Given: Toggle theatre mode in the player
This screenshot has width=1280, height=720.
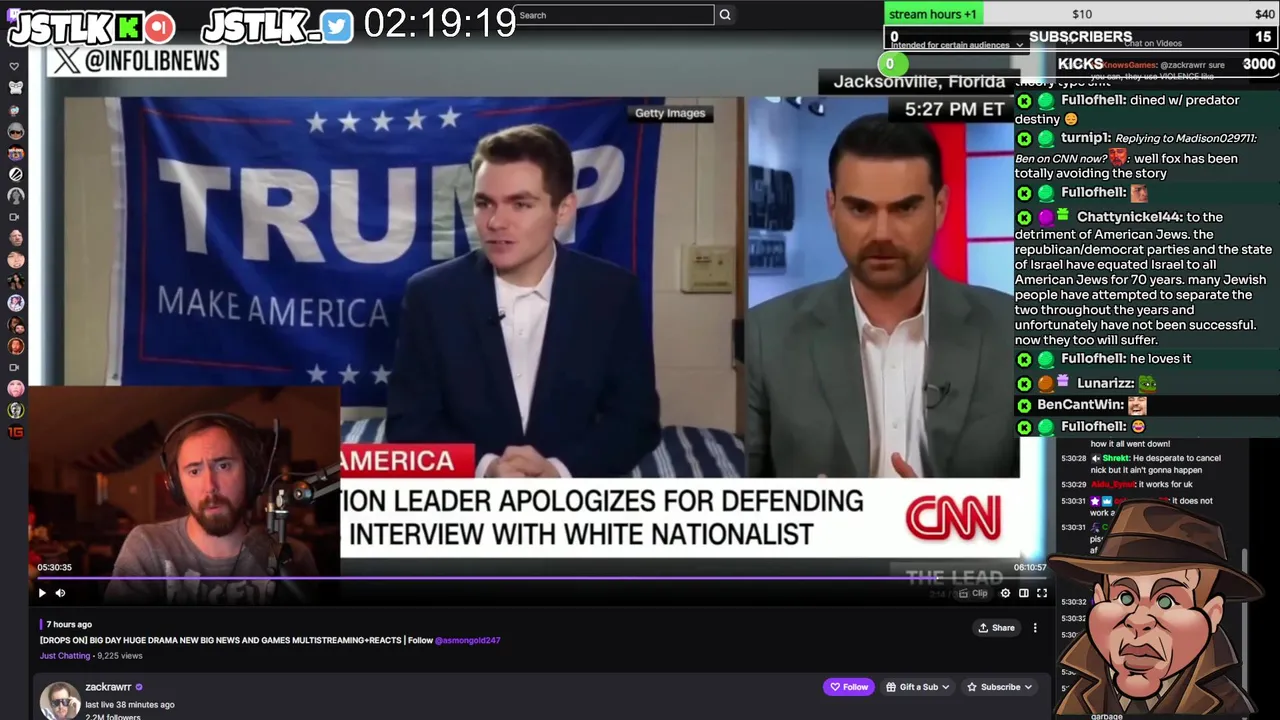Looking at the screenshot, I should click(1023, 593).
